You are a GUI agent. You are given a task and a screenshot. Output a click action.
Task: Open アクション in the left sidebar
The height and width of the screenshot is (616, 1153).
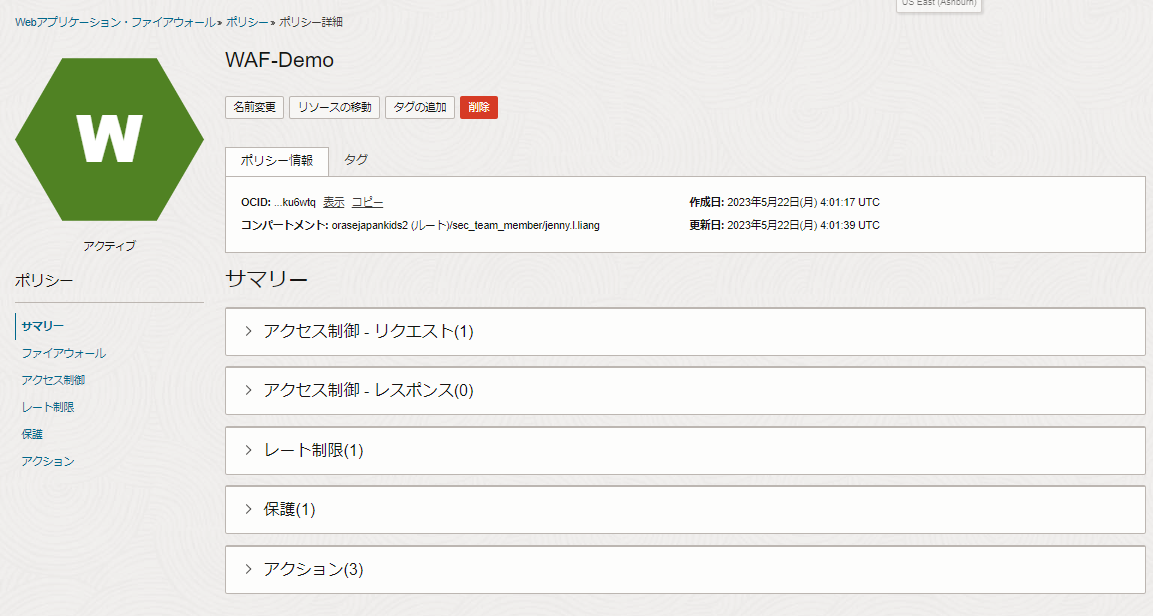(x=48, y=461)
